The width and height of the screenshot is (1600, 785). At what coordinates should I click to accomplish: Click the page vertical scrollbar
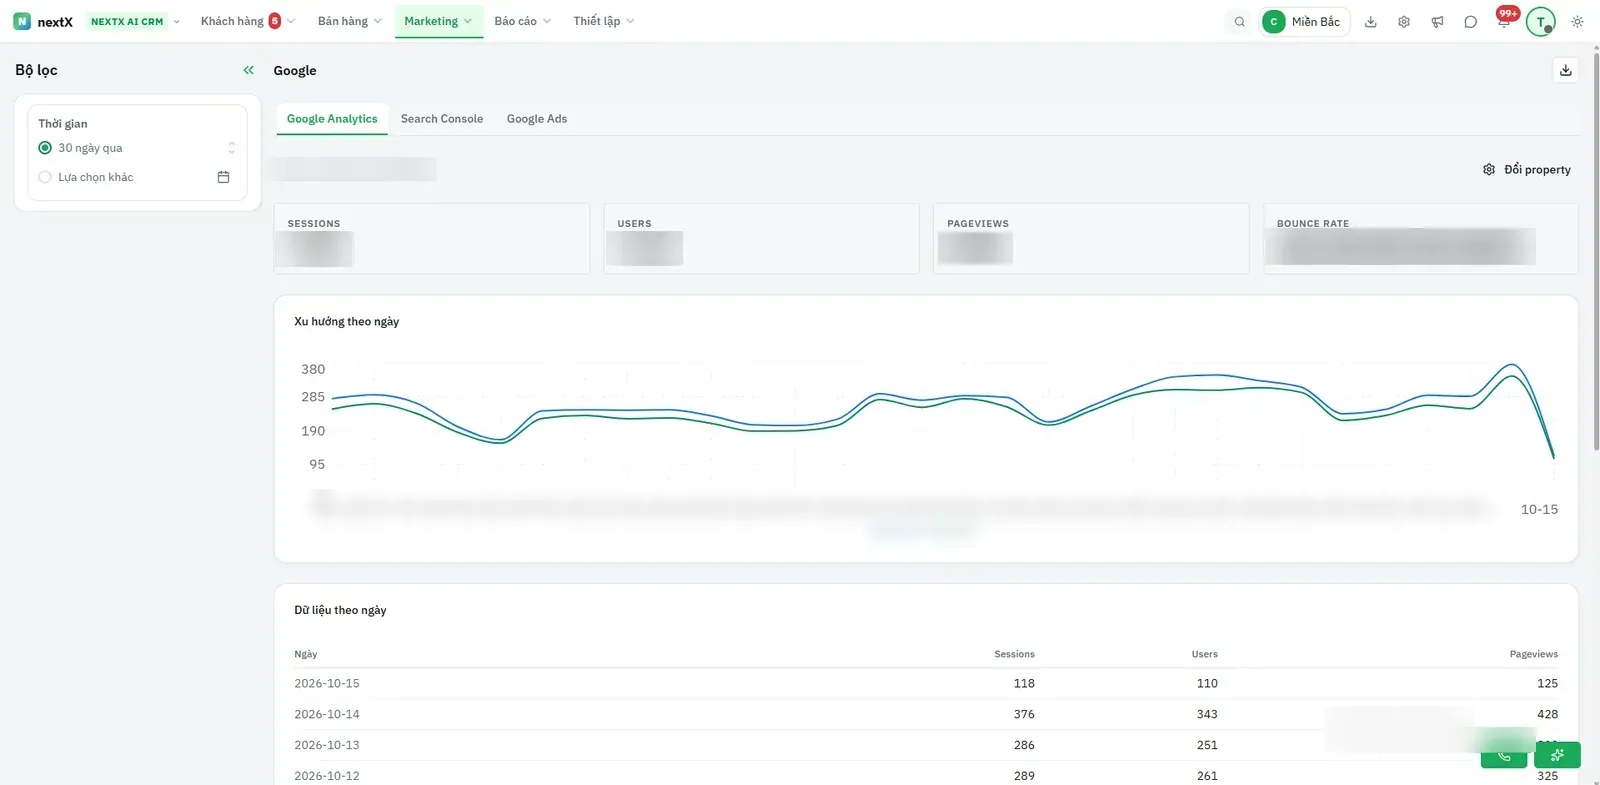[x=1595, y=250]
